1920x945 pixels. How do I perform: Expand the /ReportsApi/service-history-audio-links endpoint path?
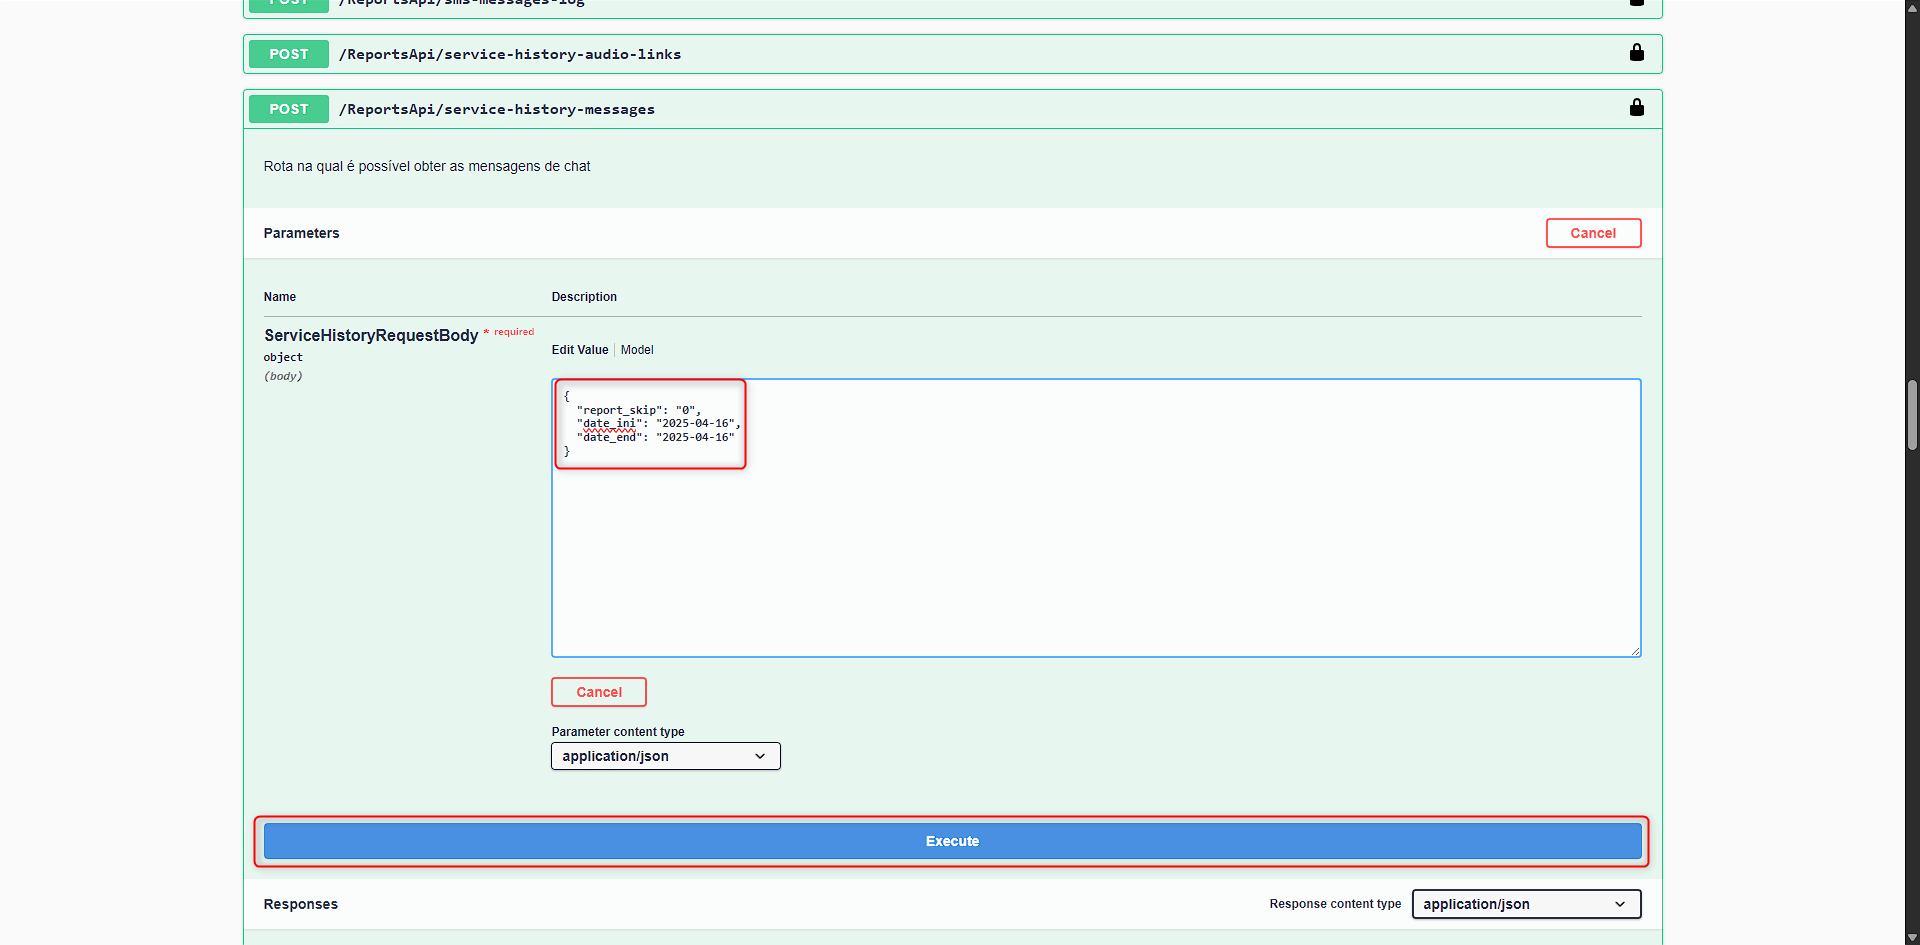click(x=510, y=54)
